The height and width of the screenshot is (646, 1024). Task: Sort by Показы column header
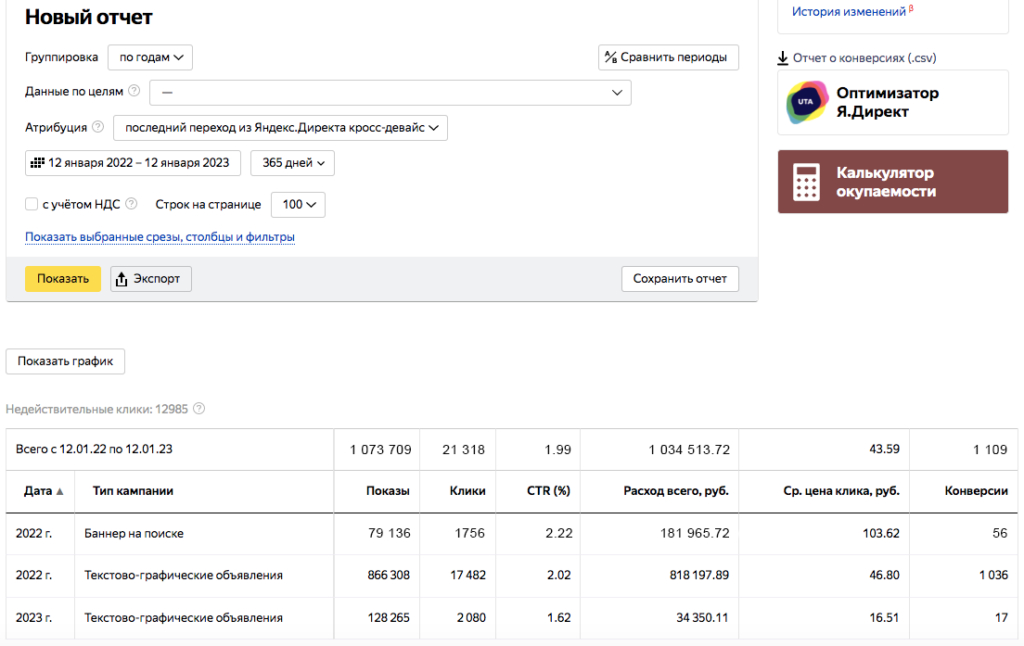[x=388, y=491]
